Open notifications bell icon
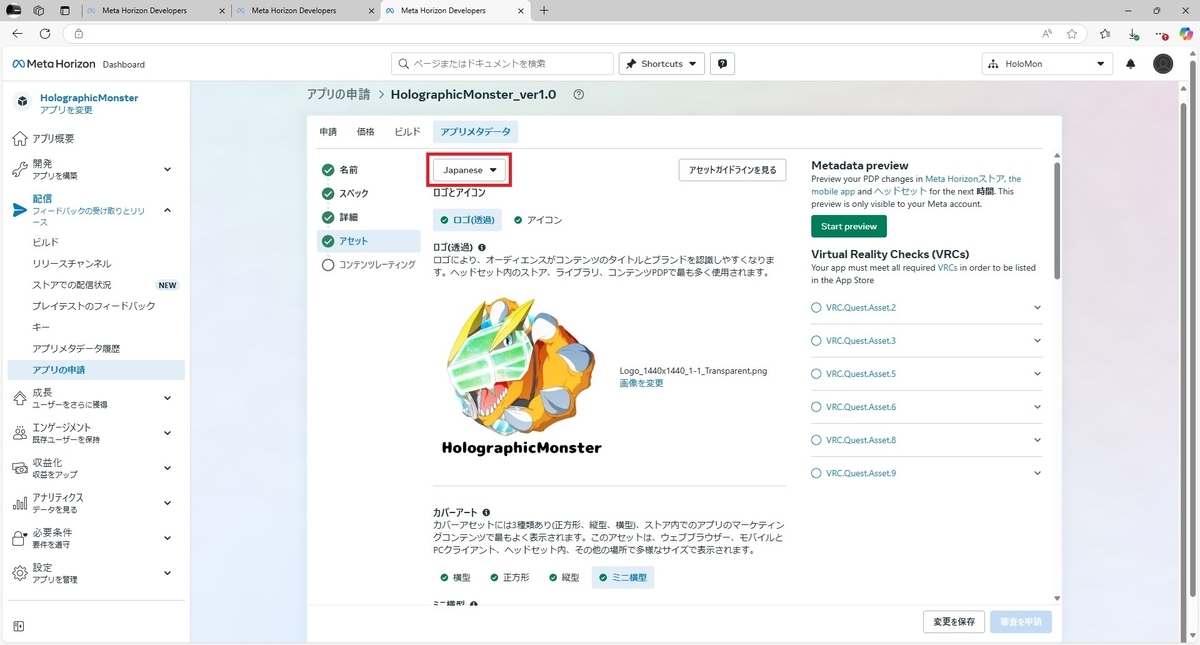The height and width of the screenshot is (645, 1200). pos(1131,64)
